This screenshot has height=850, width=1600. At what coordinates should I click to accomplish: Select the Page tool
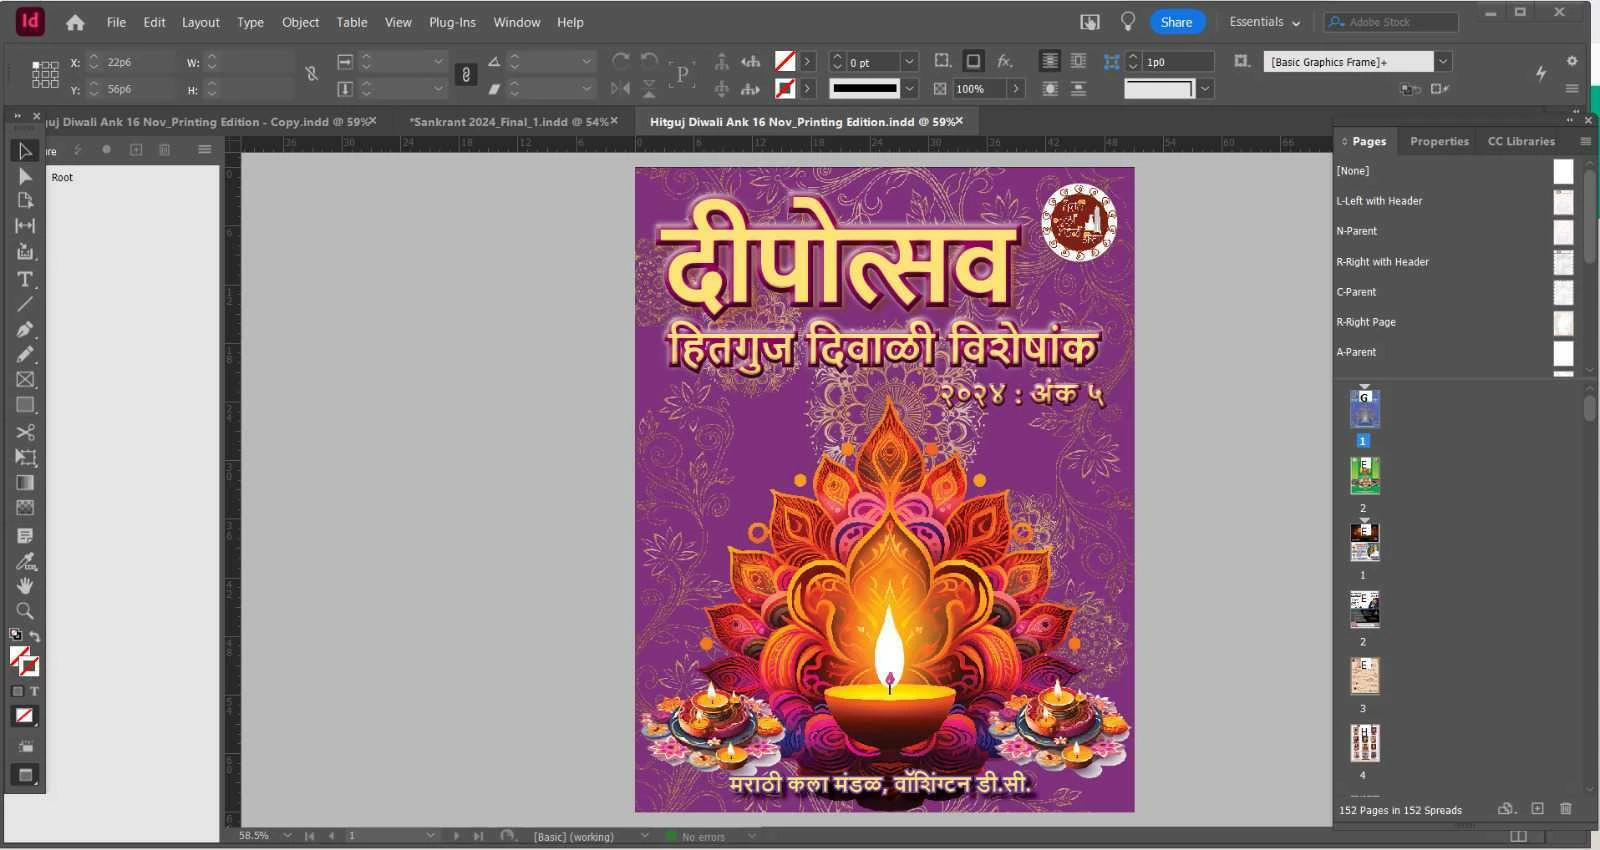25,200
